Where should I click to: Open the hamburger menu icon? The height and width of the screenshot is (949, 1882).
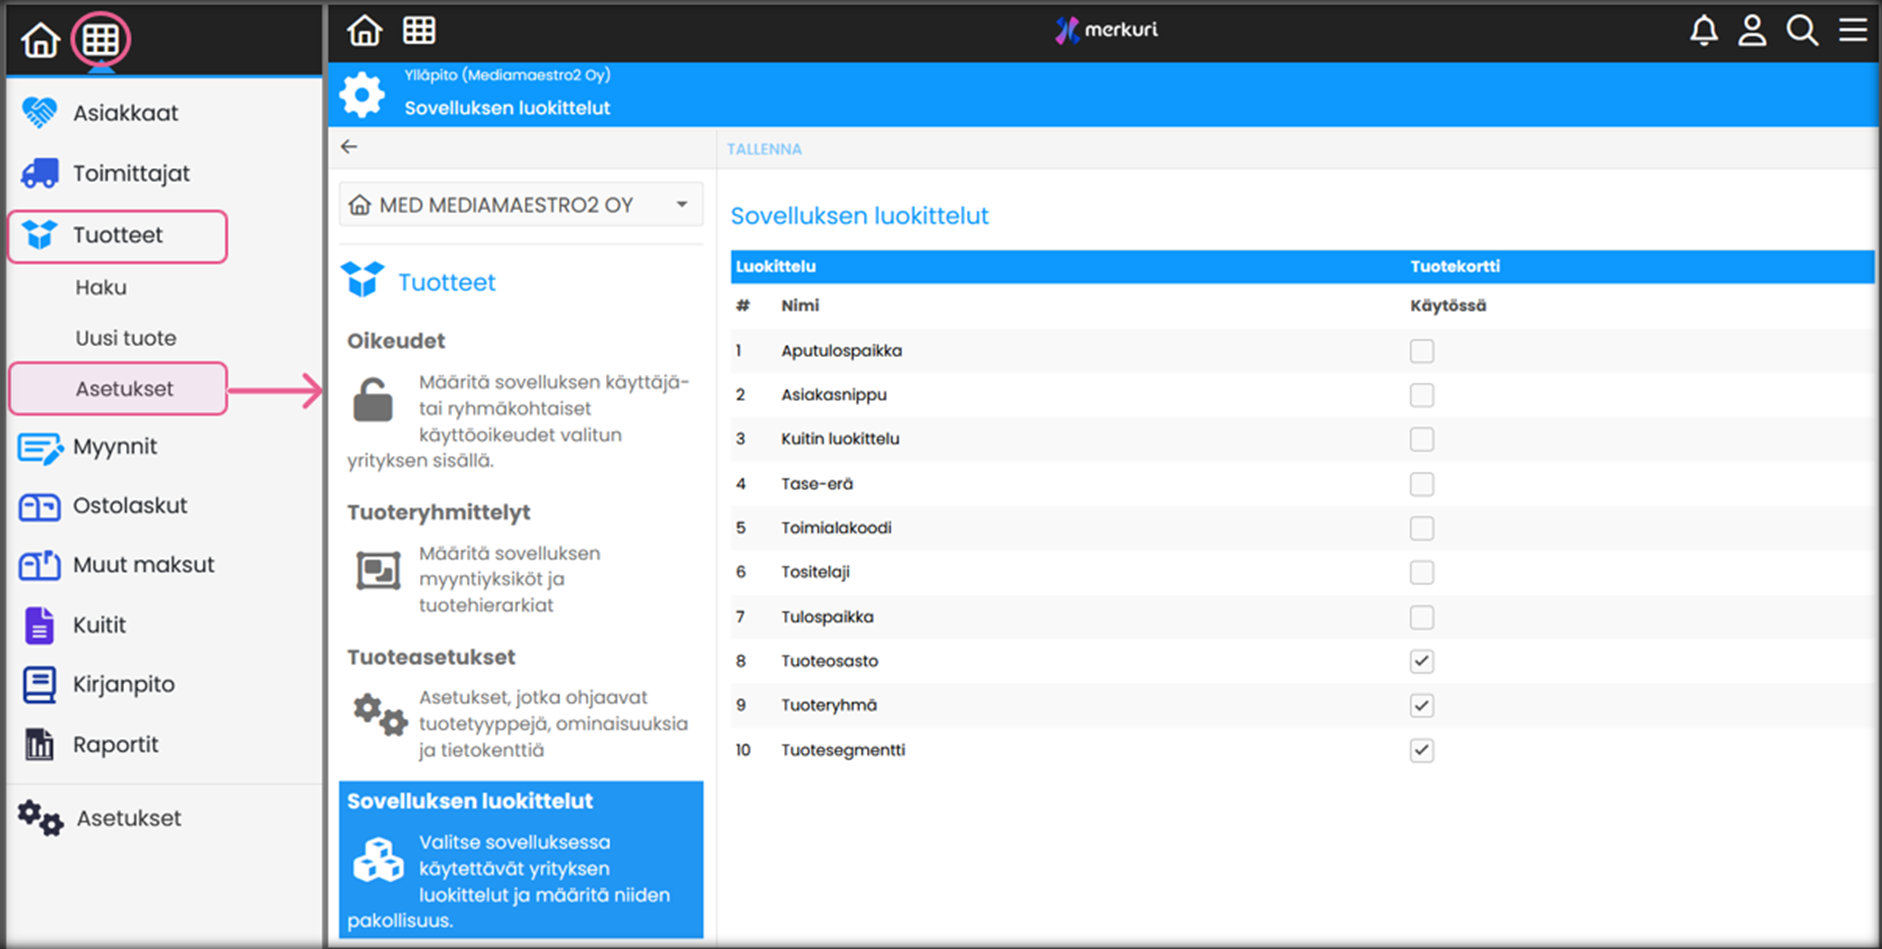[x=1853, y=31]
